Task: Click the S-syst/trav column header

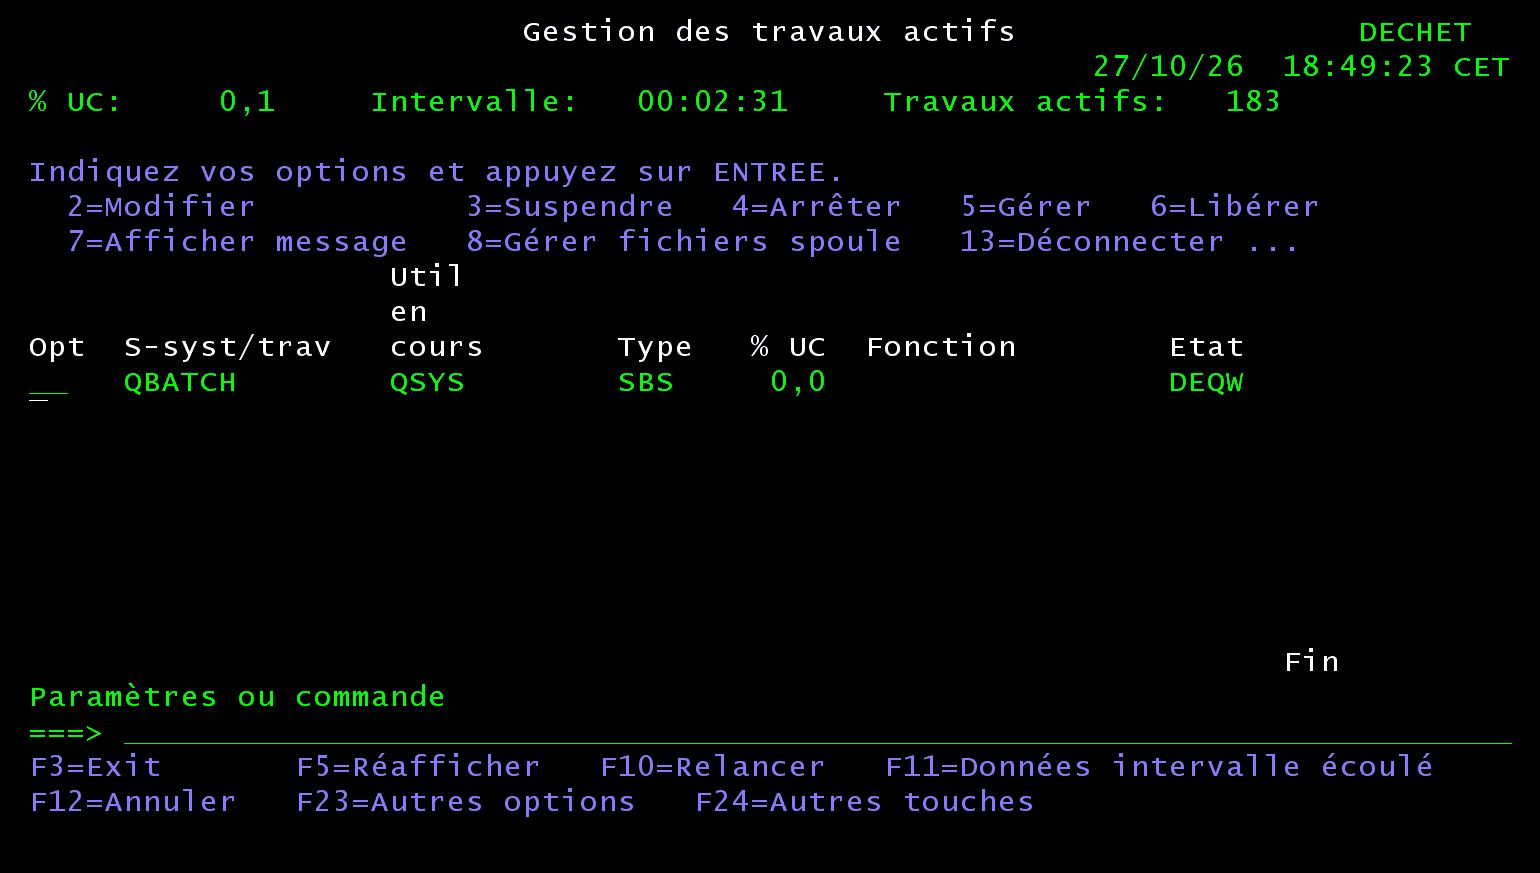Action: 227,348
